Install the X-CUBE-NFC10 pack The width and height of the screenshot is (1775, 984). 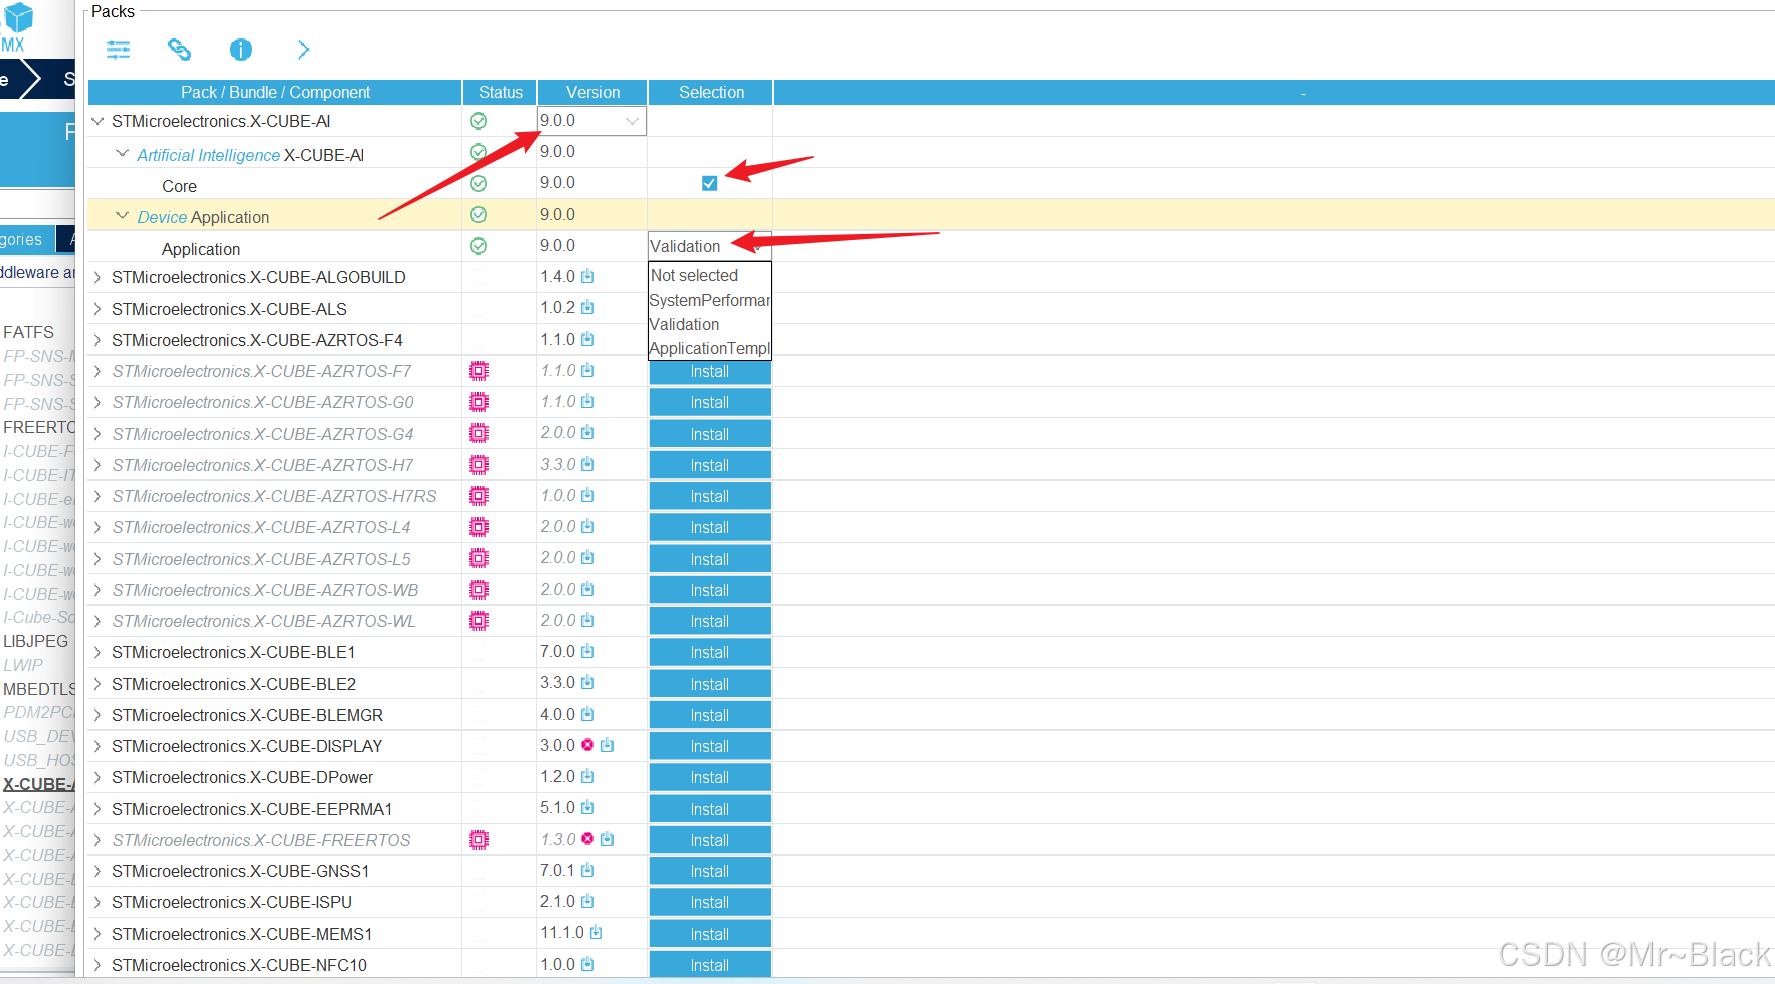710,965
